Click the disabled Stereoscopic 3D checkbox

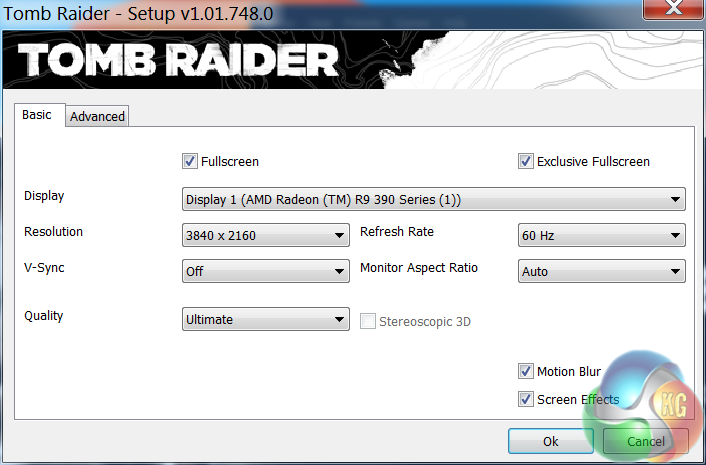click(x=367, y=321)
